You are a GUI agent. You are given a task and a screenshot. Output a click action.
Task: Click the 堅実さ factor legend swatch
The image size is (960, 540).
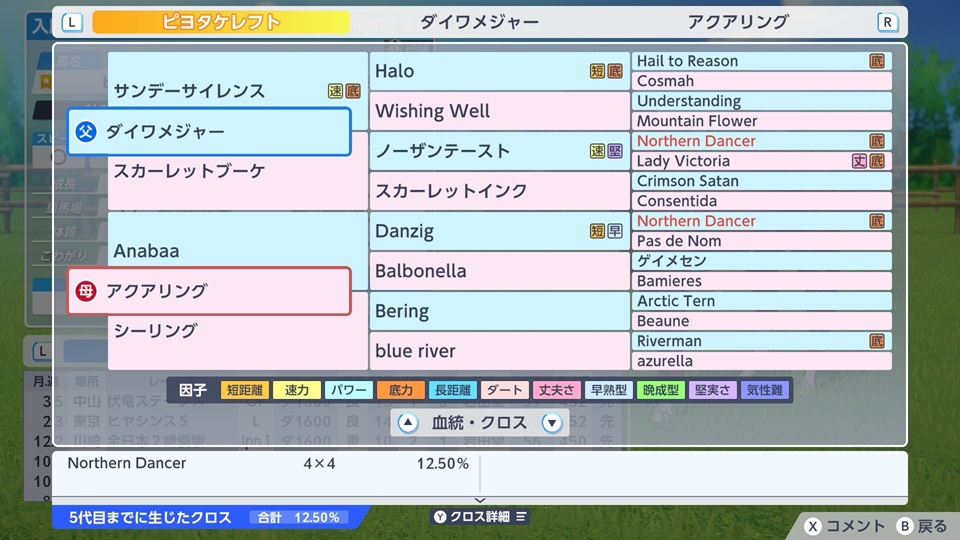pos(713,390)
